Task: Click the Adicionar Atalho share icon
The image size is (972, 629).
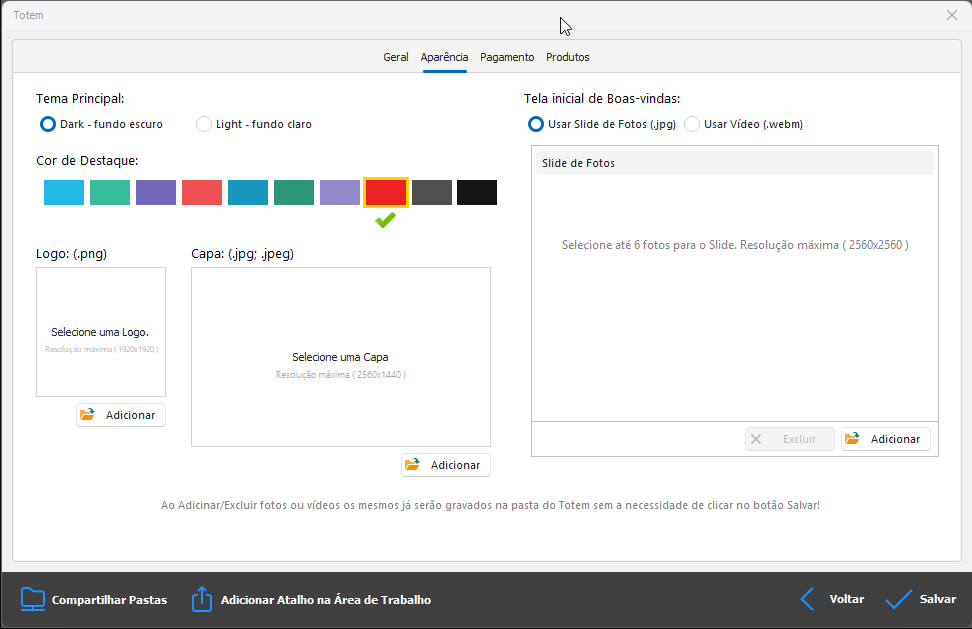Action: pyautogui.click(x=202, y=599)
